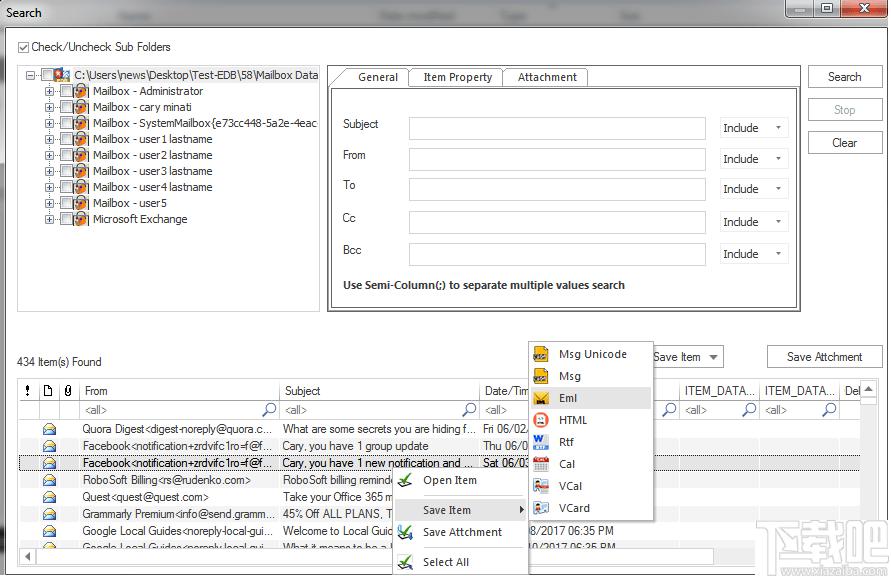This screenshot has height=576, width=891.
Task: Click the VCal icon
Action: click(x=540, y=486)
